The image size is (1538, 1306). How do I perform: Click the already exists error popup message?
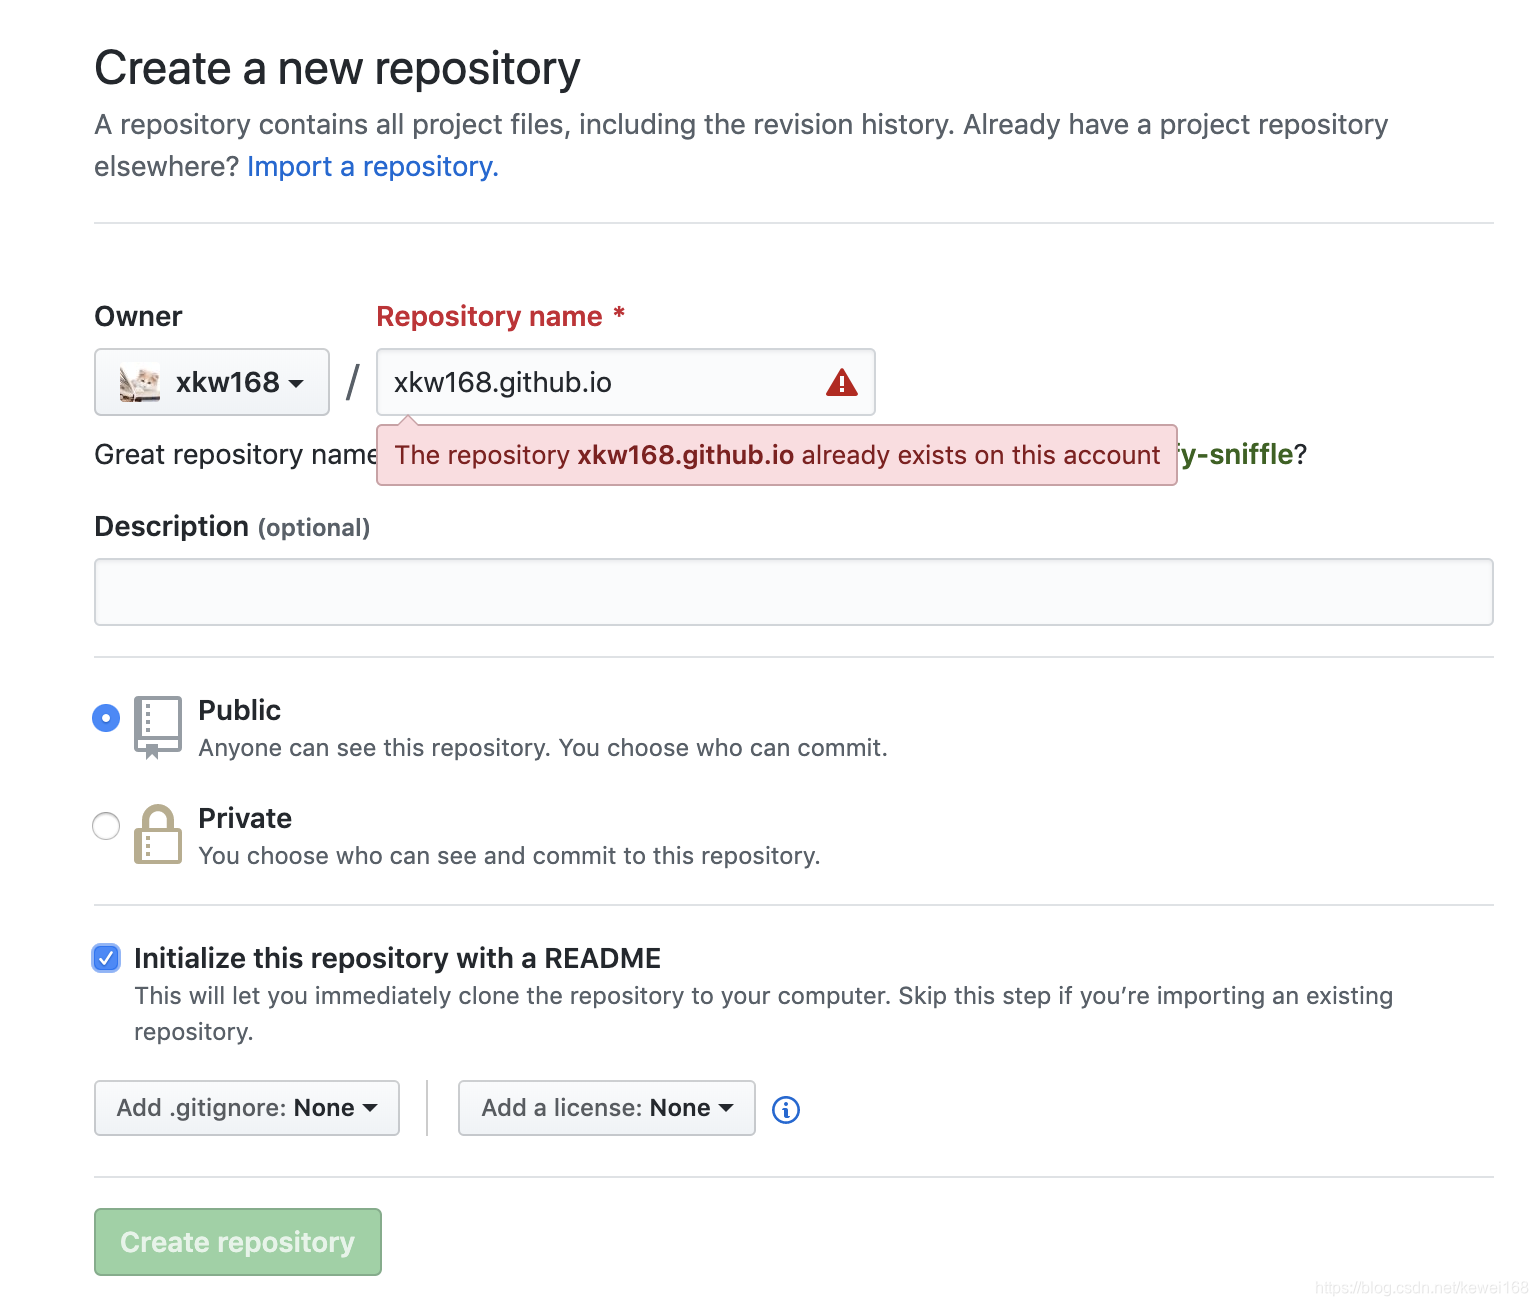tap(777, 455)
